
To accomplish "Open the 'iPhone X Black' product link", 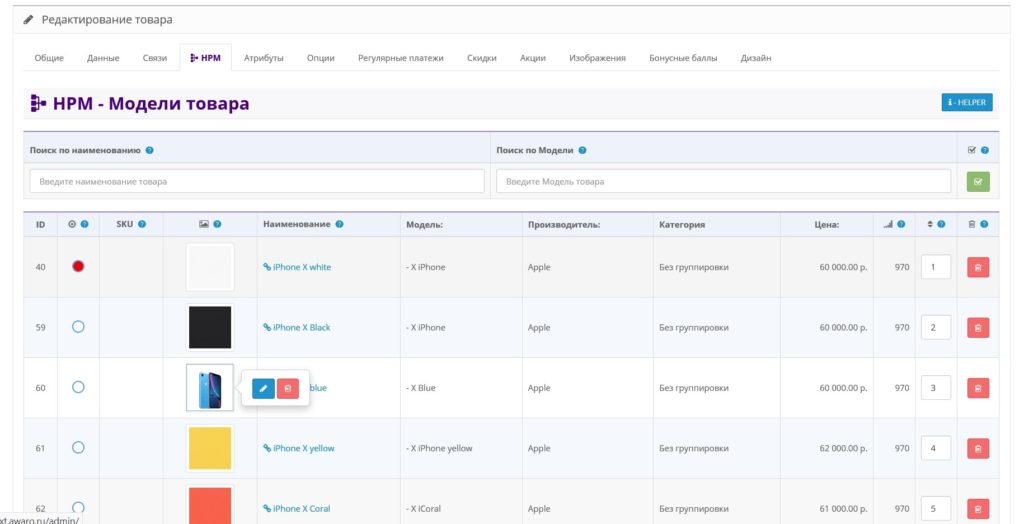I will pos(297,327).
